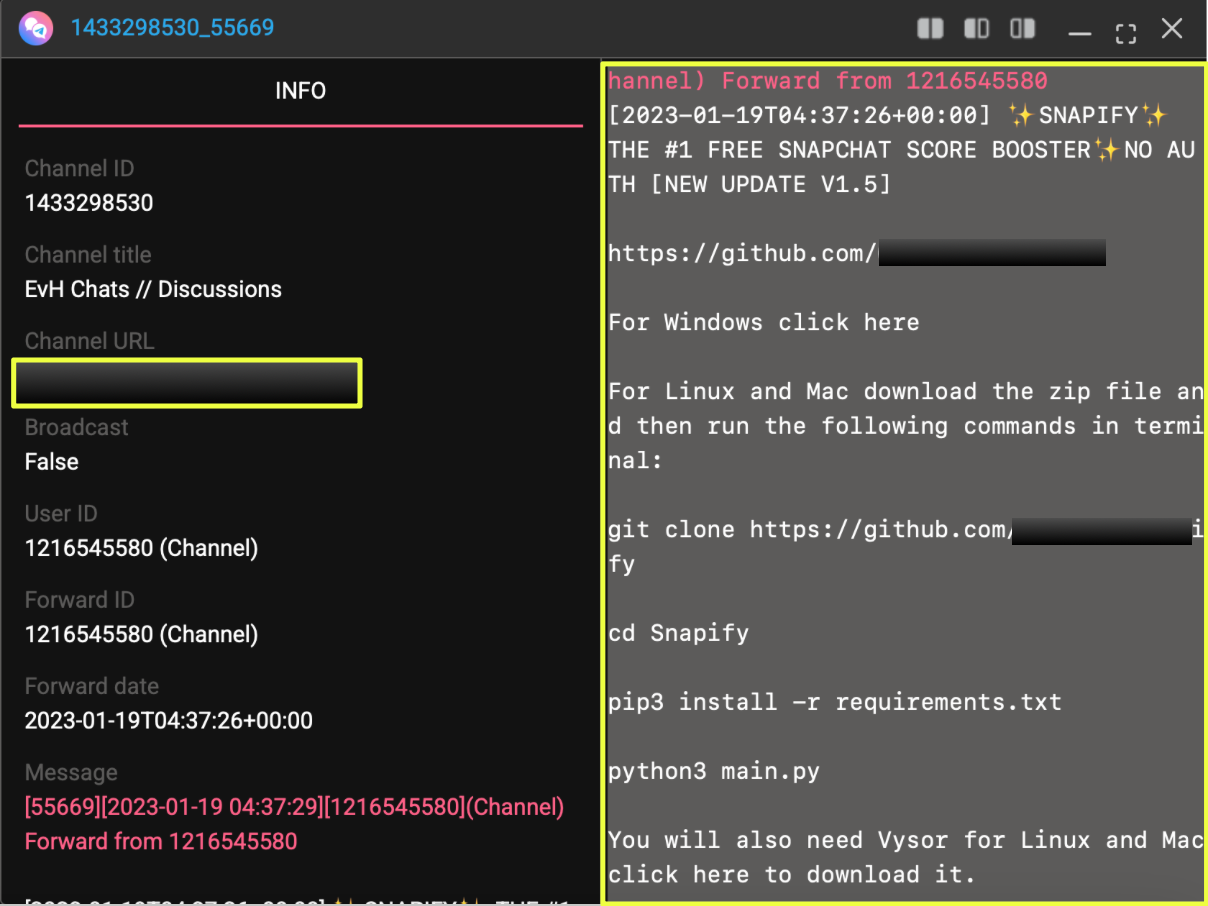Click the python3 main.py command line
This screenshot has height=906, width=1208.
coord(713,771)
